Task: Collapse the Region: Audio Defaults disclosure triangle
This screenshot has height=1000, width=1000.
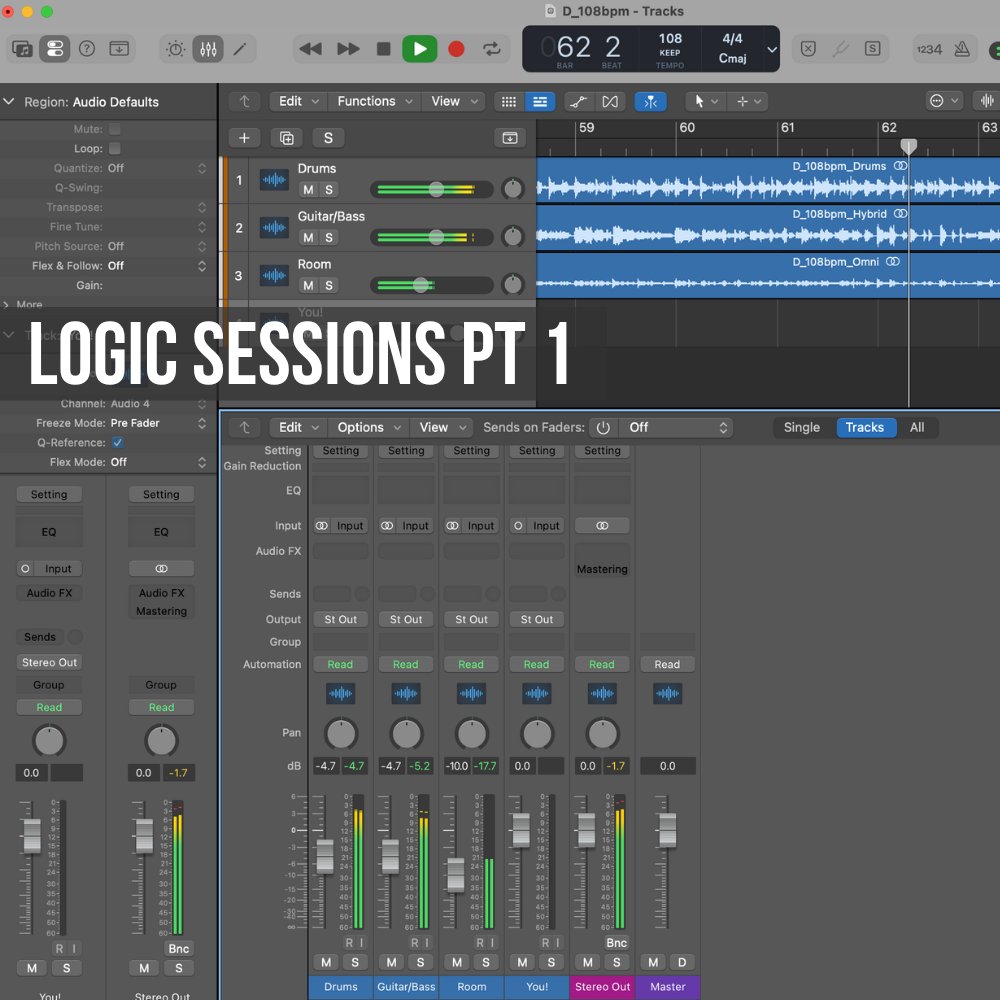Action: (9, 101)
